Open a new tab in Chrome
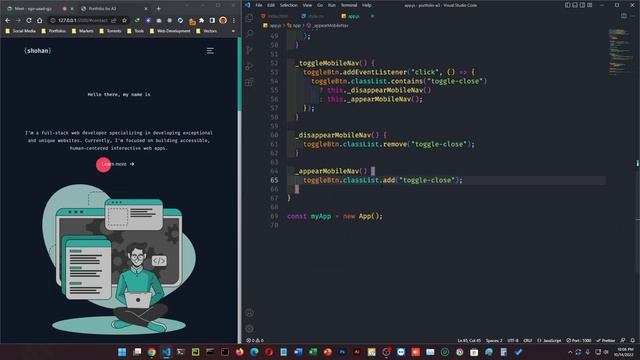 coord(158,8)
